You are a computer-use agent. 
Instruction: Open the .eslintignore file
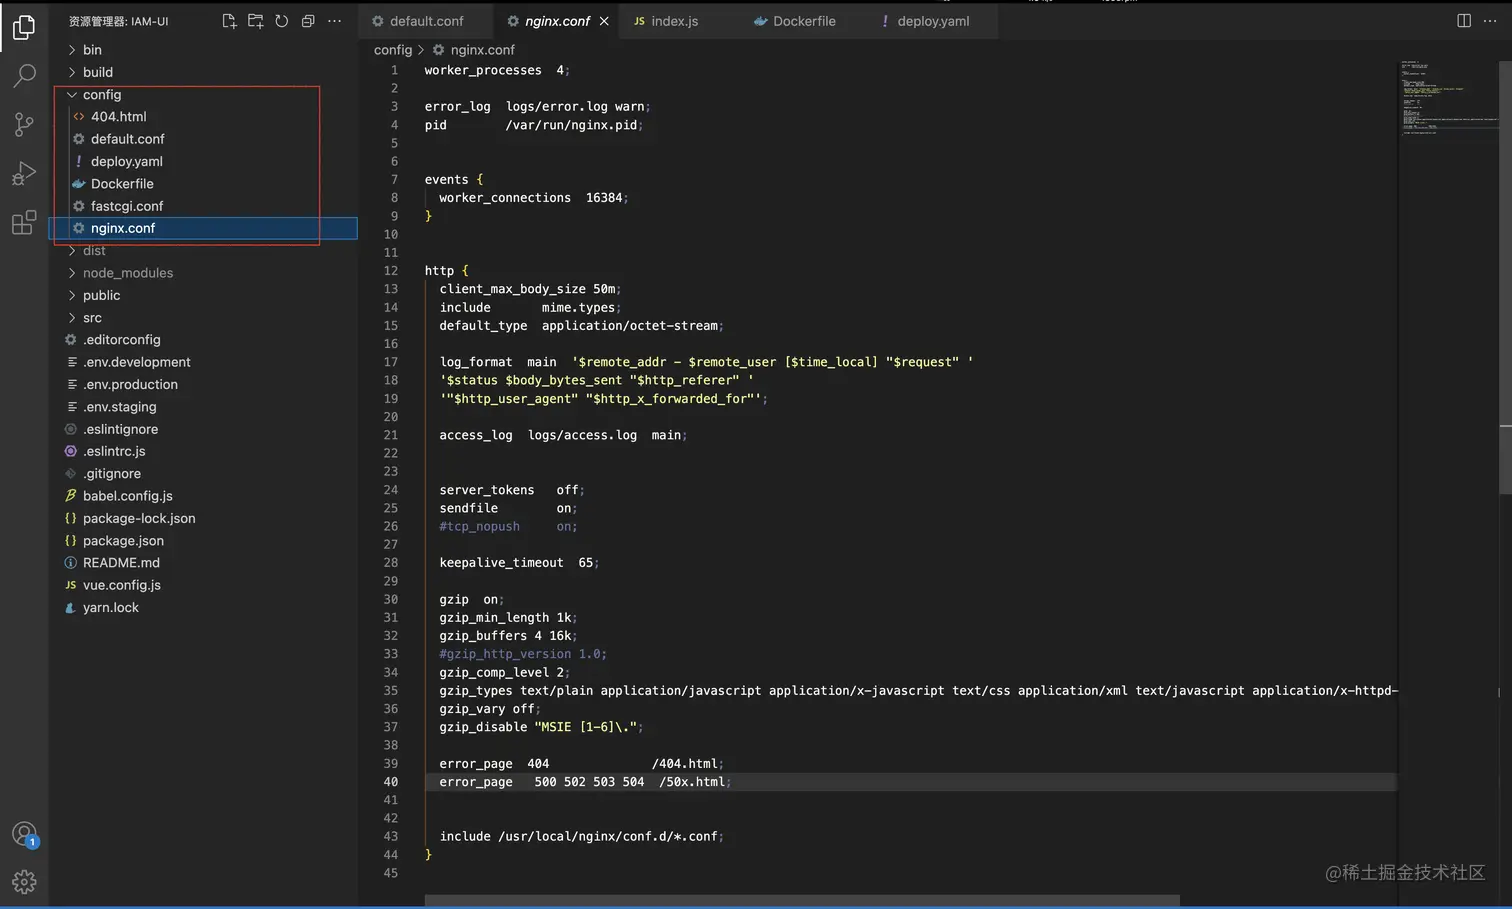coord(203,429)
